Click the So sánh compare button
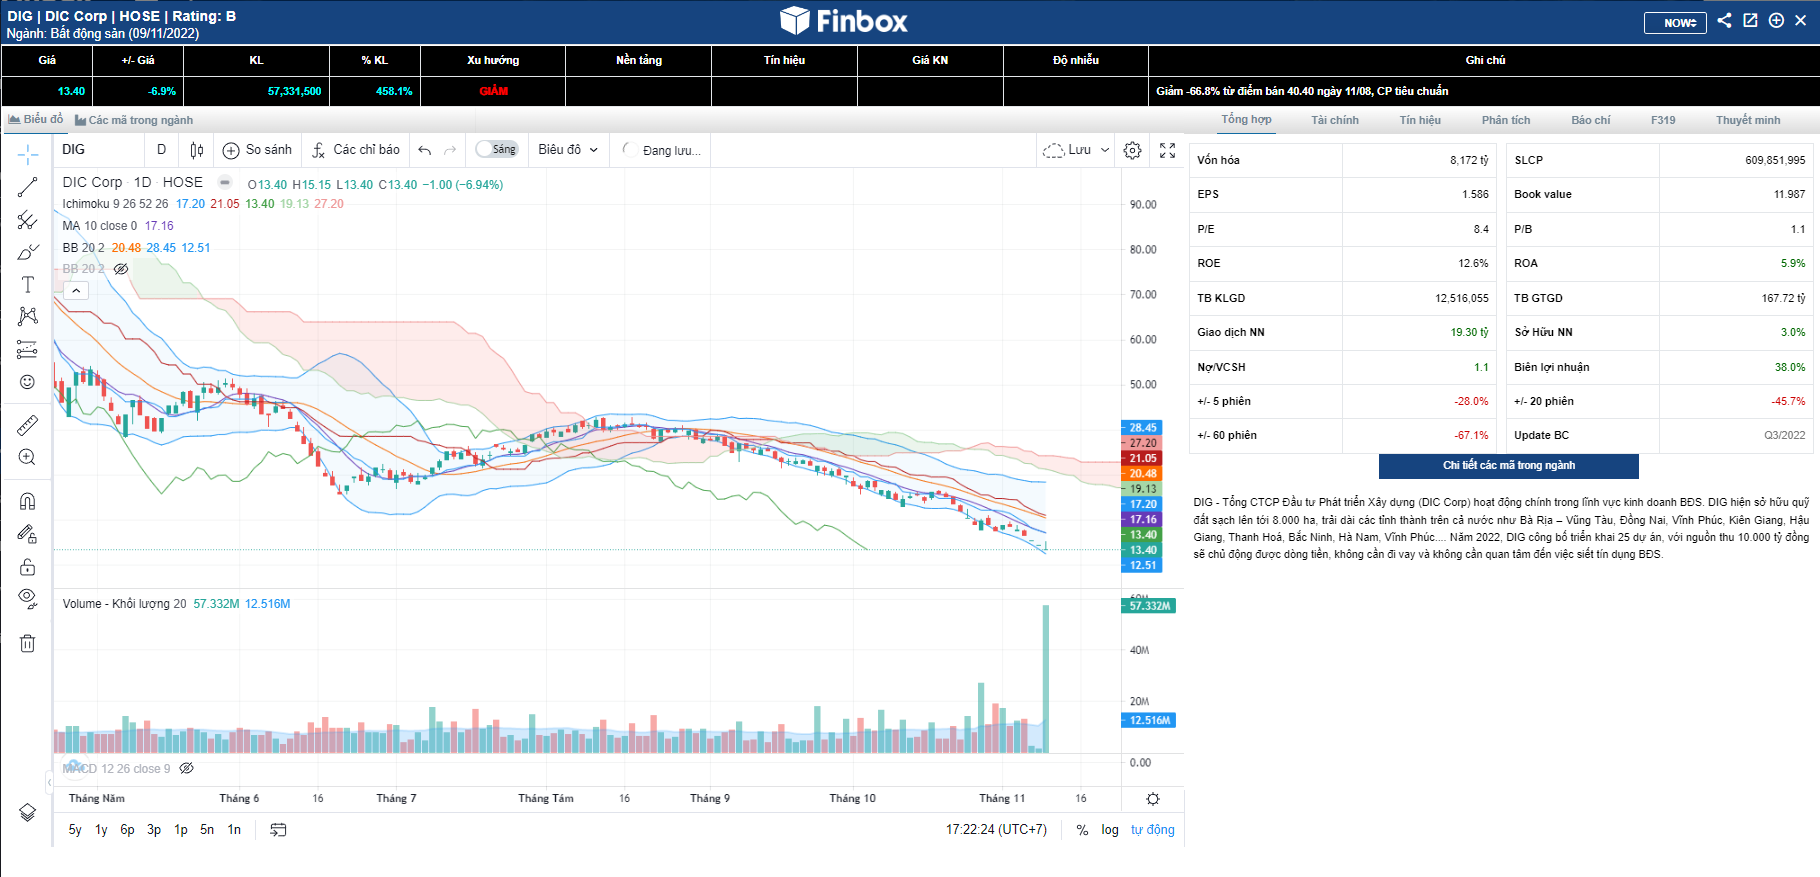 tap(258, 150)
